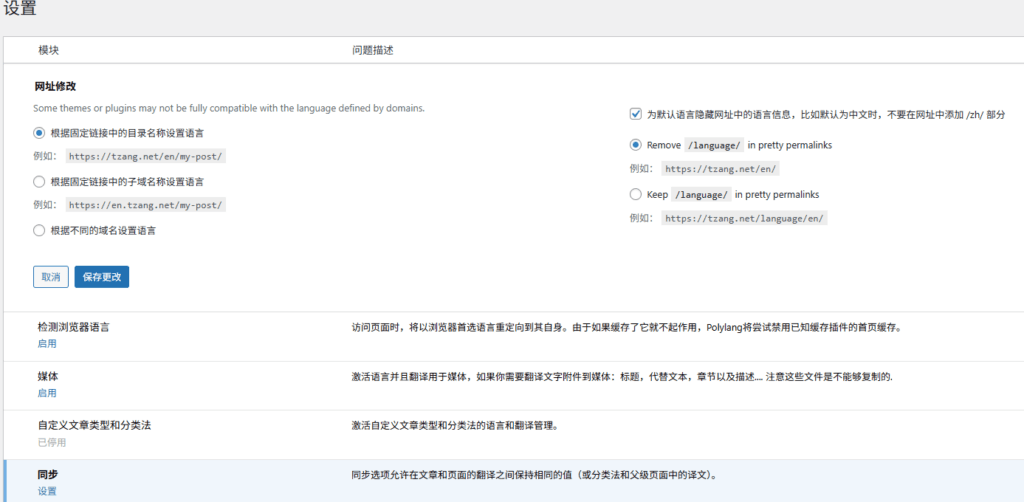The height and width of the screenshot is (502, 1024).
Task: Click the 问题描述 column header
Action: (377, 50)
